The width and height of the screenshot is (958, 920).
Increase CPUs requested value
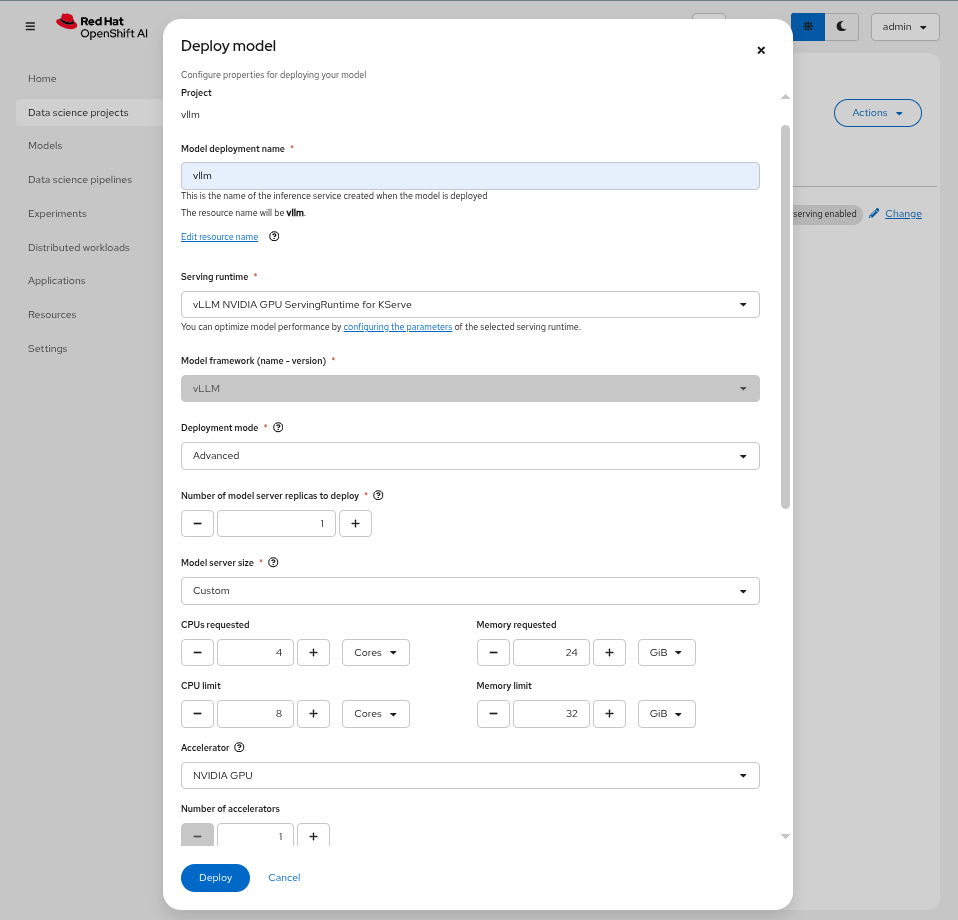click(x=313, y=652)
